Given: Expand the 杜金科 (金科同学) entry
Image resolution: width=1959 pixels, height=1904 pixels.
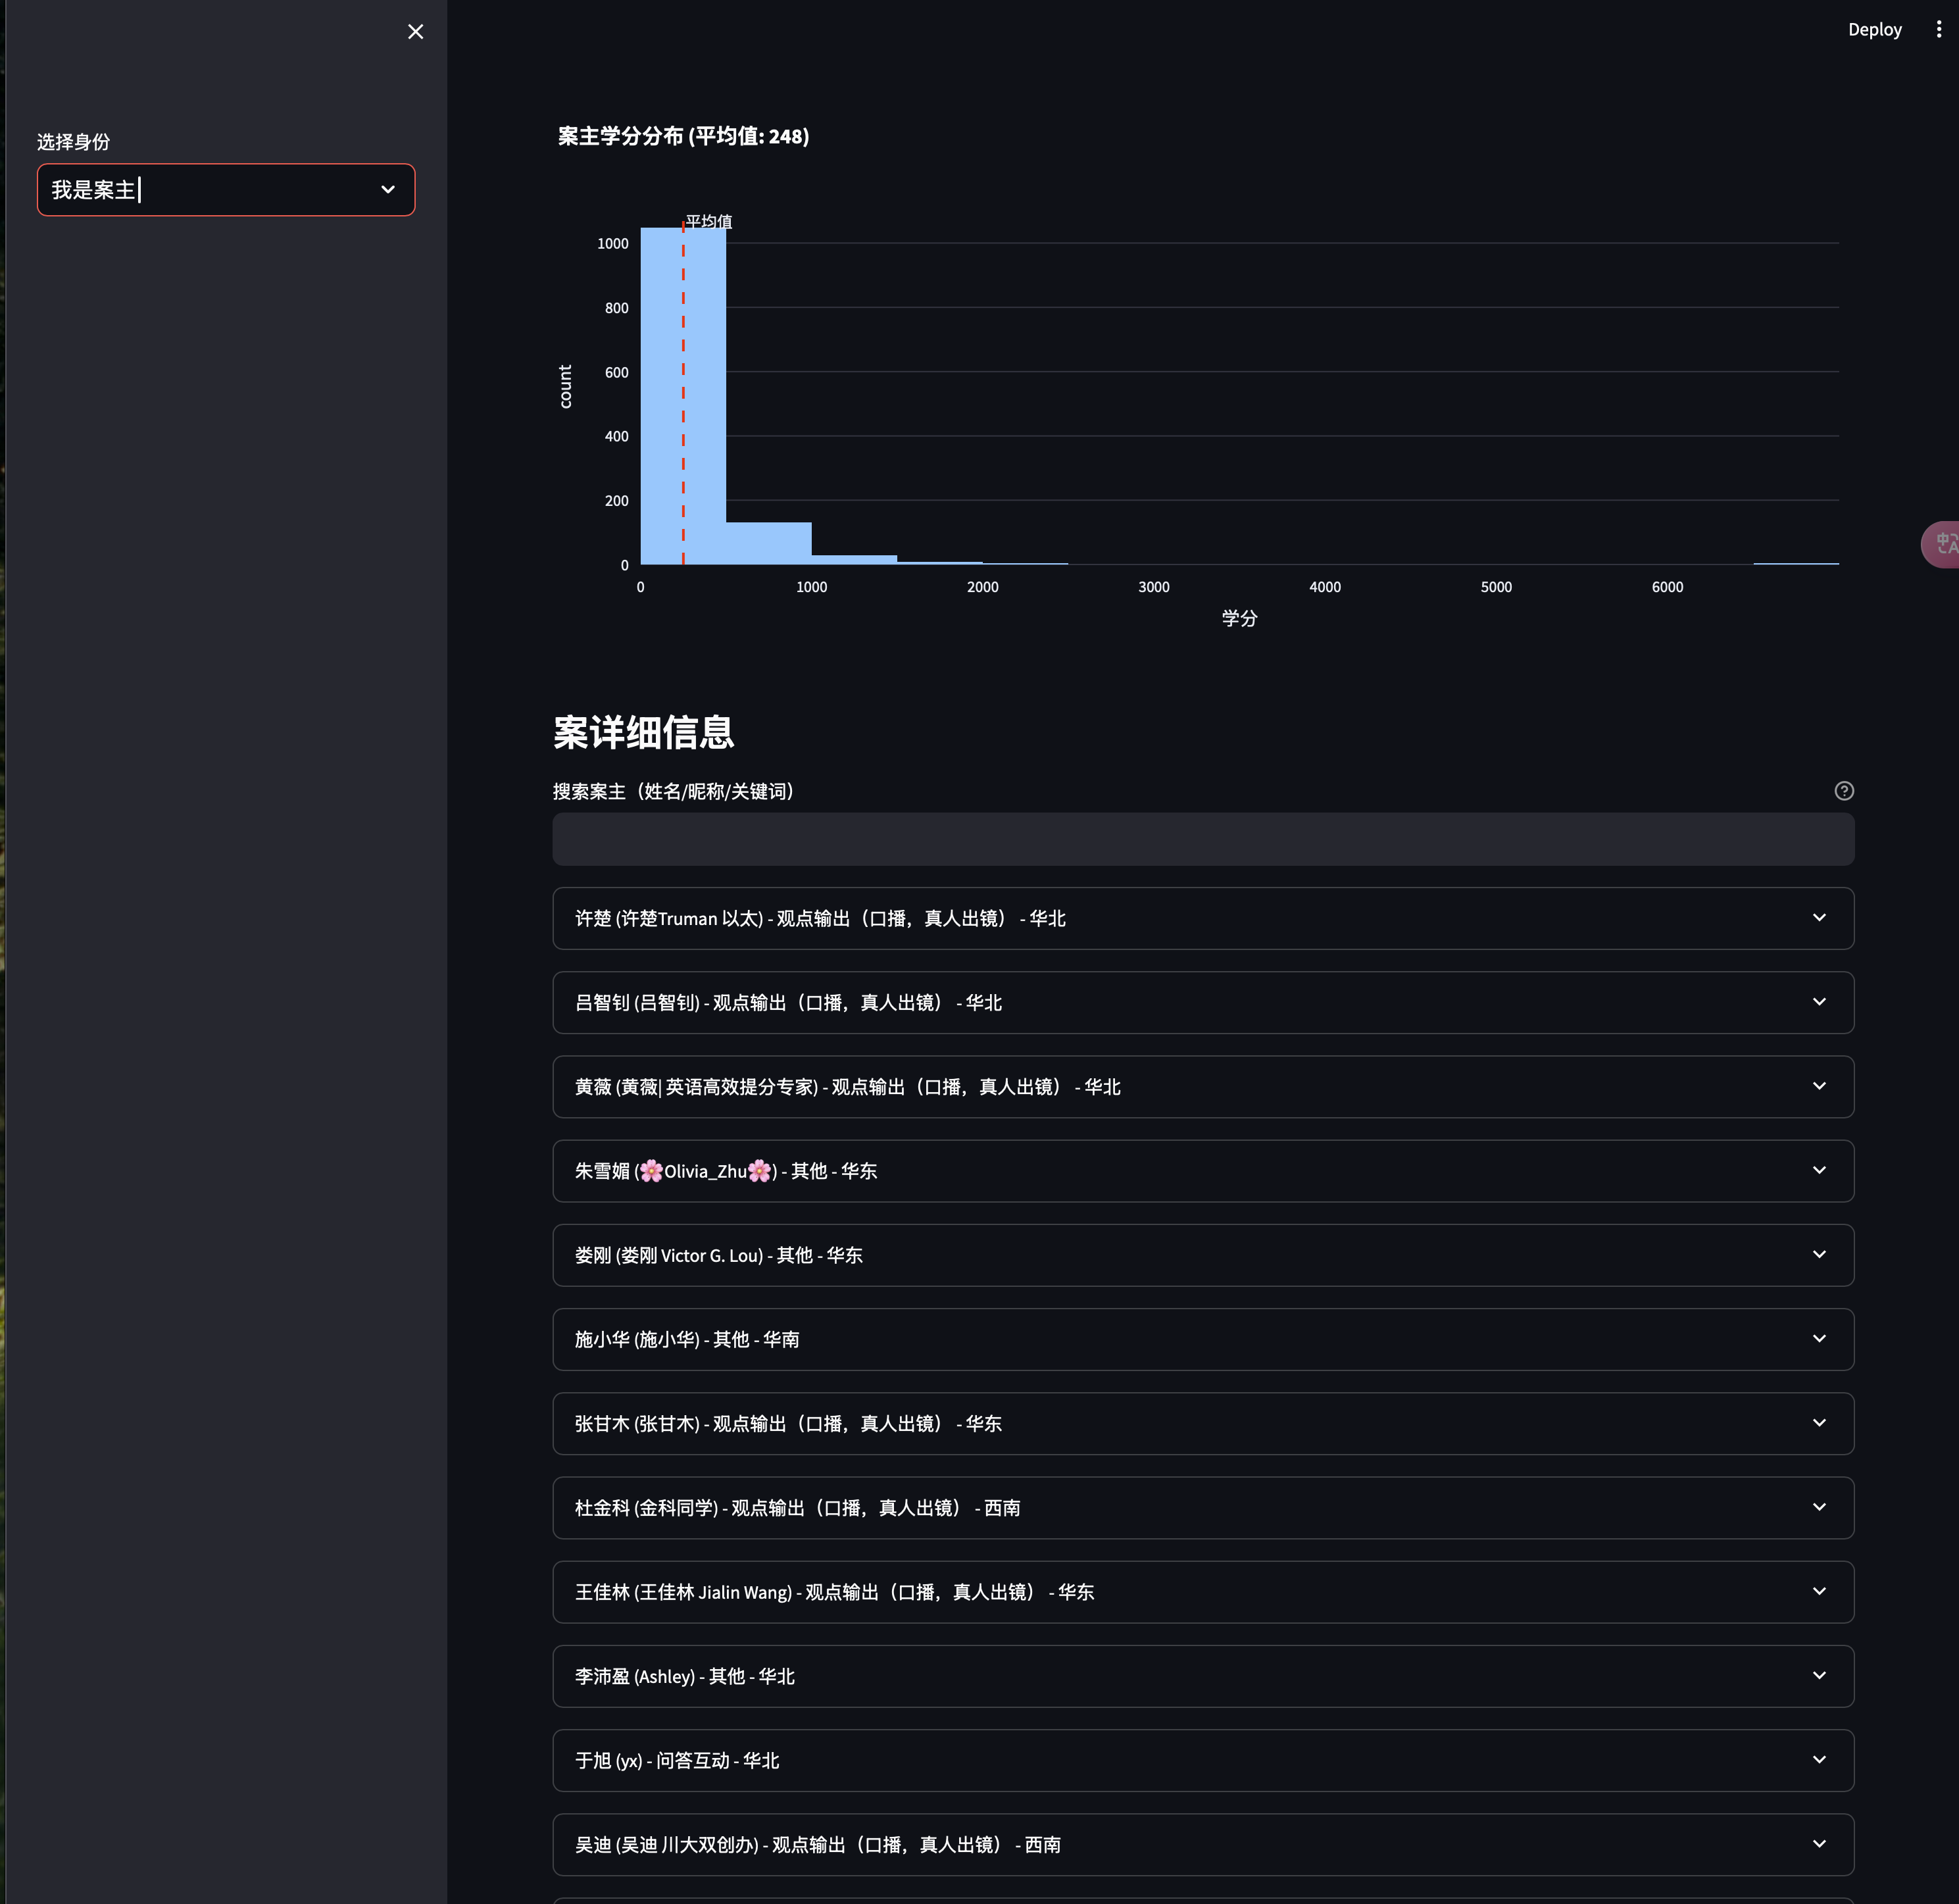Looking at the screenshot, I should (1203, 1508).
